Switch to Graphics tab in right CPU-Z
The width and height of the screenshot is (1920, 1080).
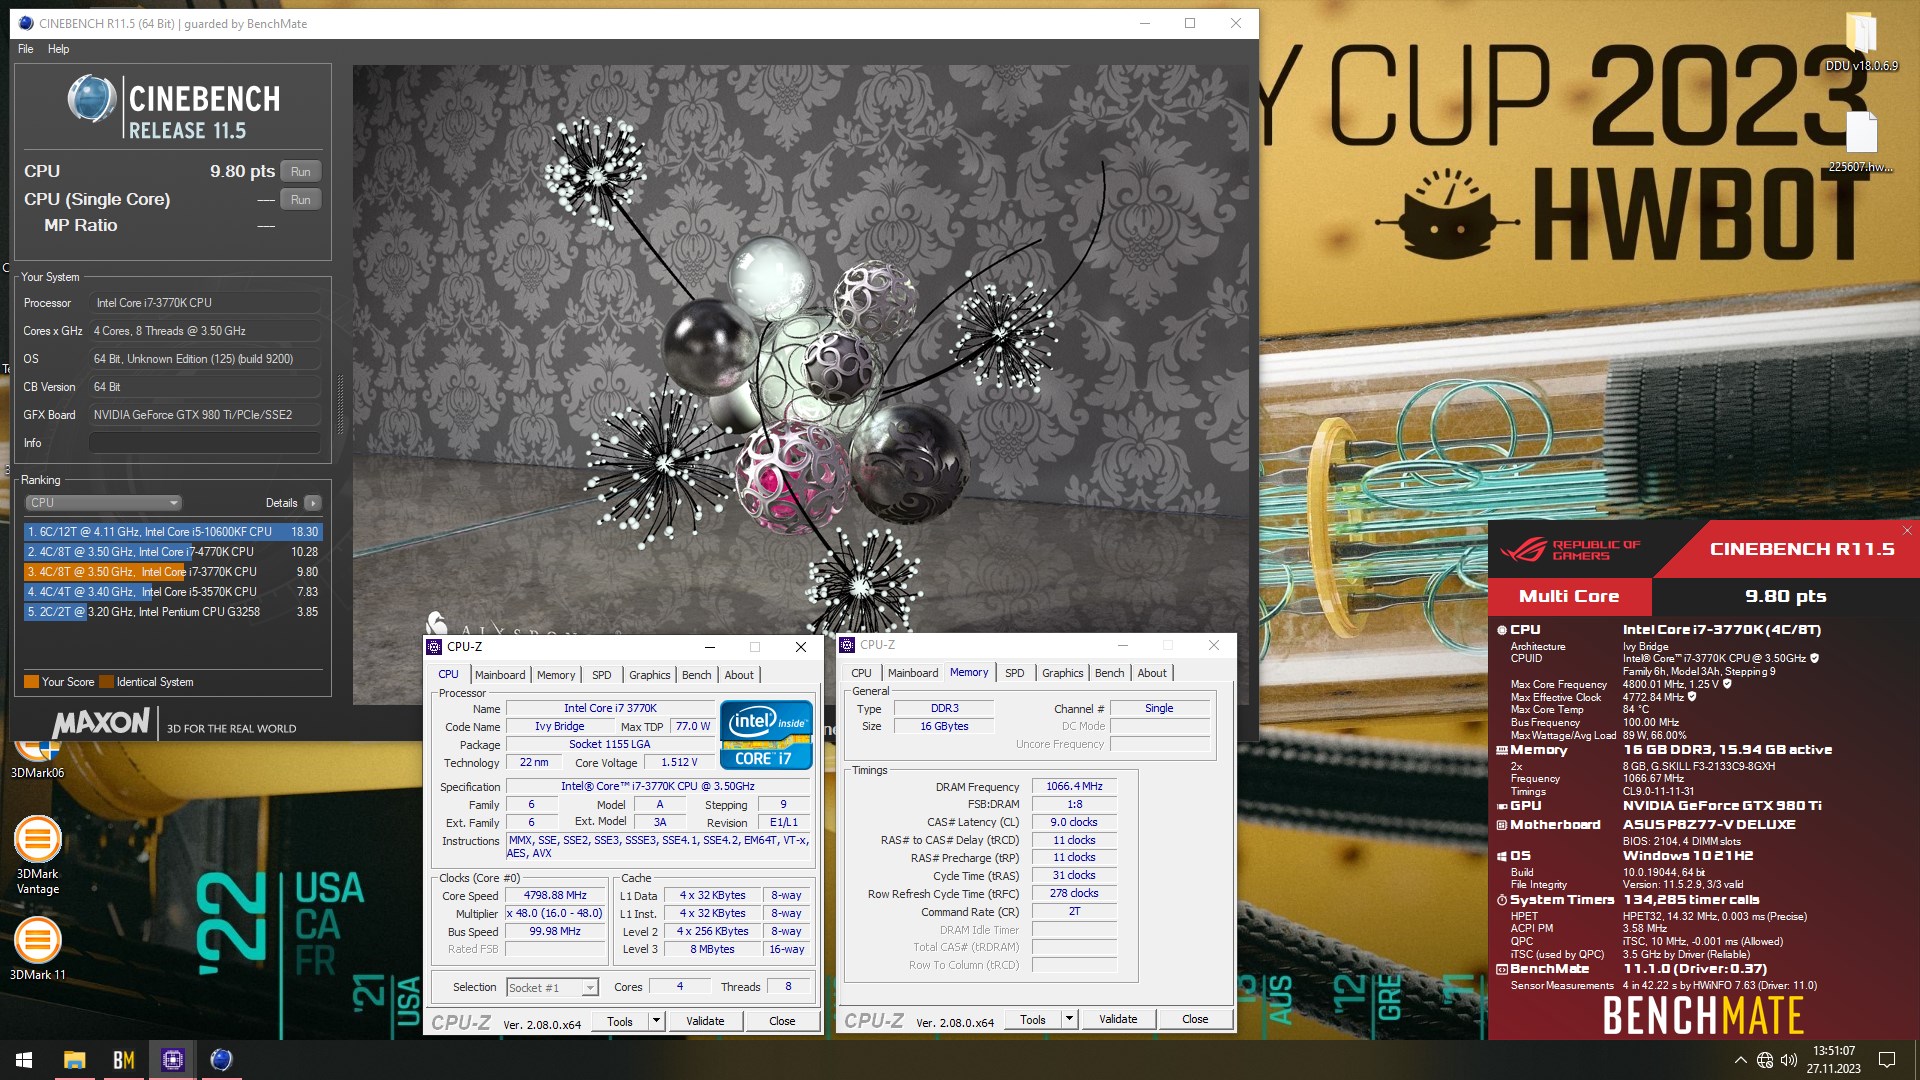(x=1062, y=673)
